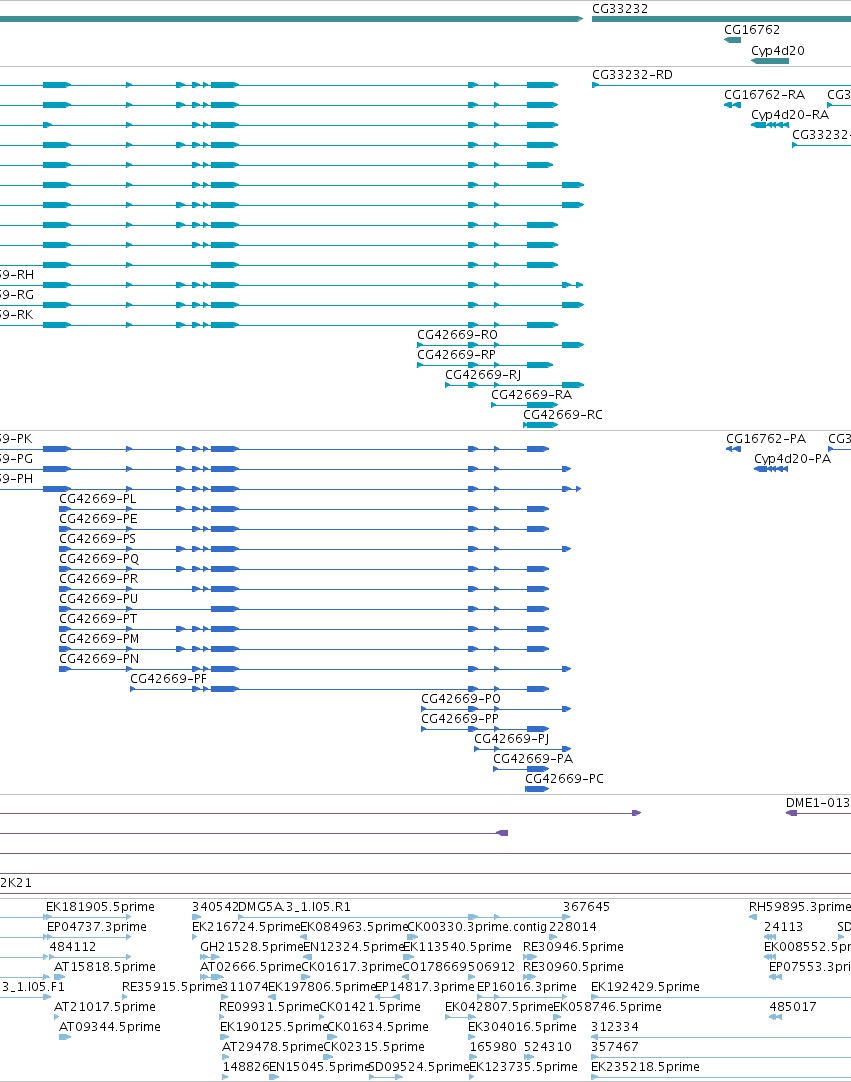
Task: Click the CG16762-PA protein label
Action: pos(765,439)
